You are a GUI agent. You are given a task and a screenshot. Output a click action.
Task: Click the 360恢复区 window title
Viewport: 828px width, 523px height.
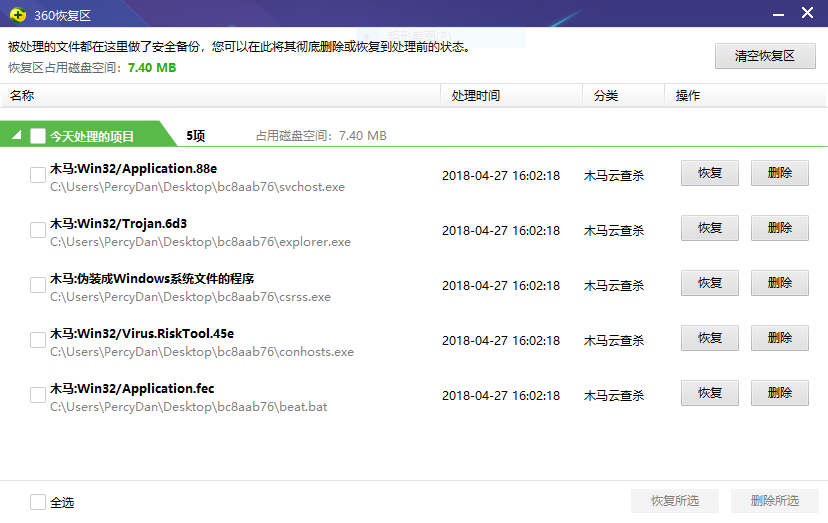click(63, 16)
